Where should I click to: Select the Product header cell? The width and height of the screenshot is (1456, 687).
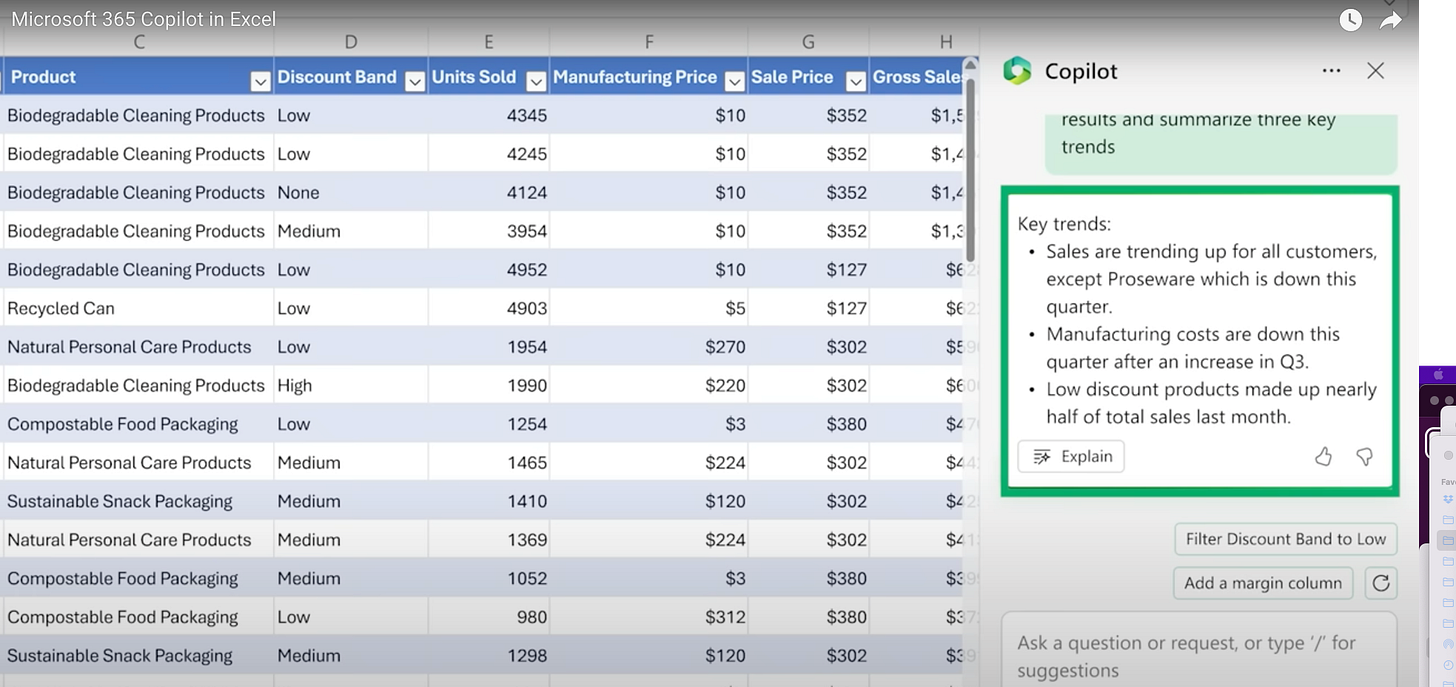click(138, 77)
